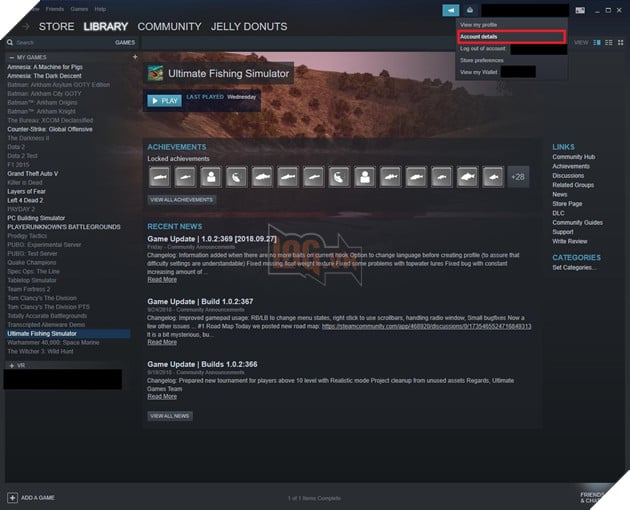Select Left 4 Dead 2

pos(25,201)
